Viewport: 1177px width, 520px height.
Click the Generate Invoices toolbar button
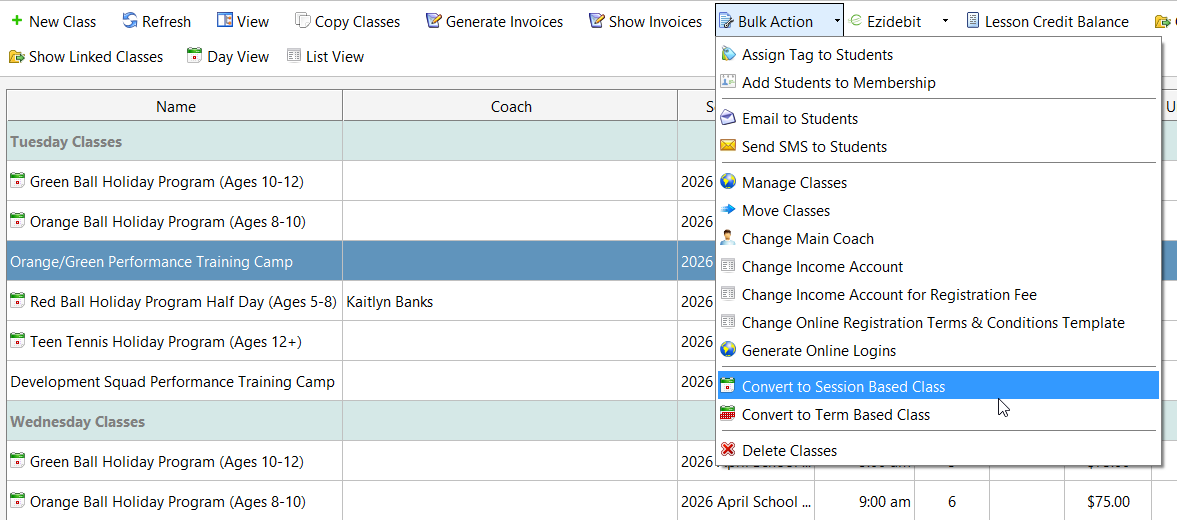(494, 21)
